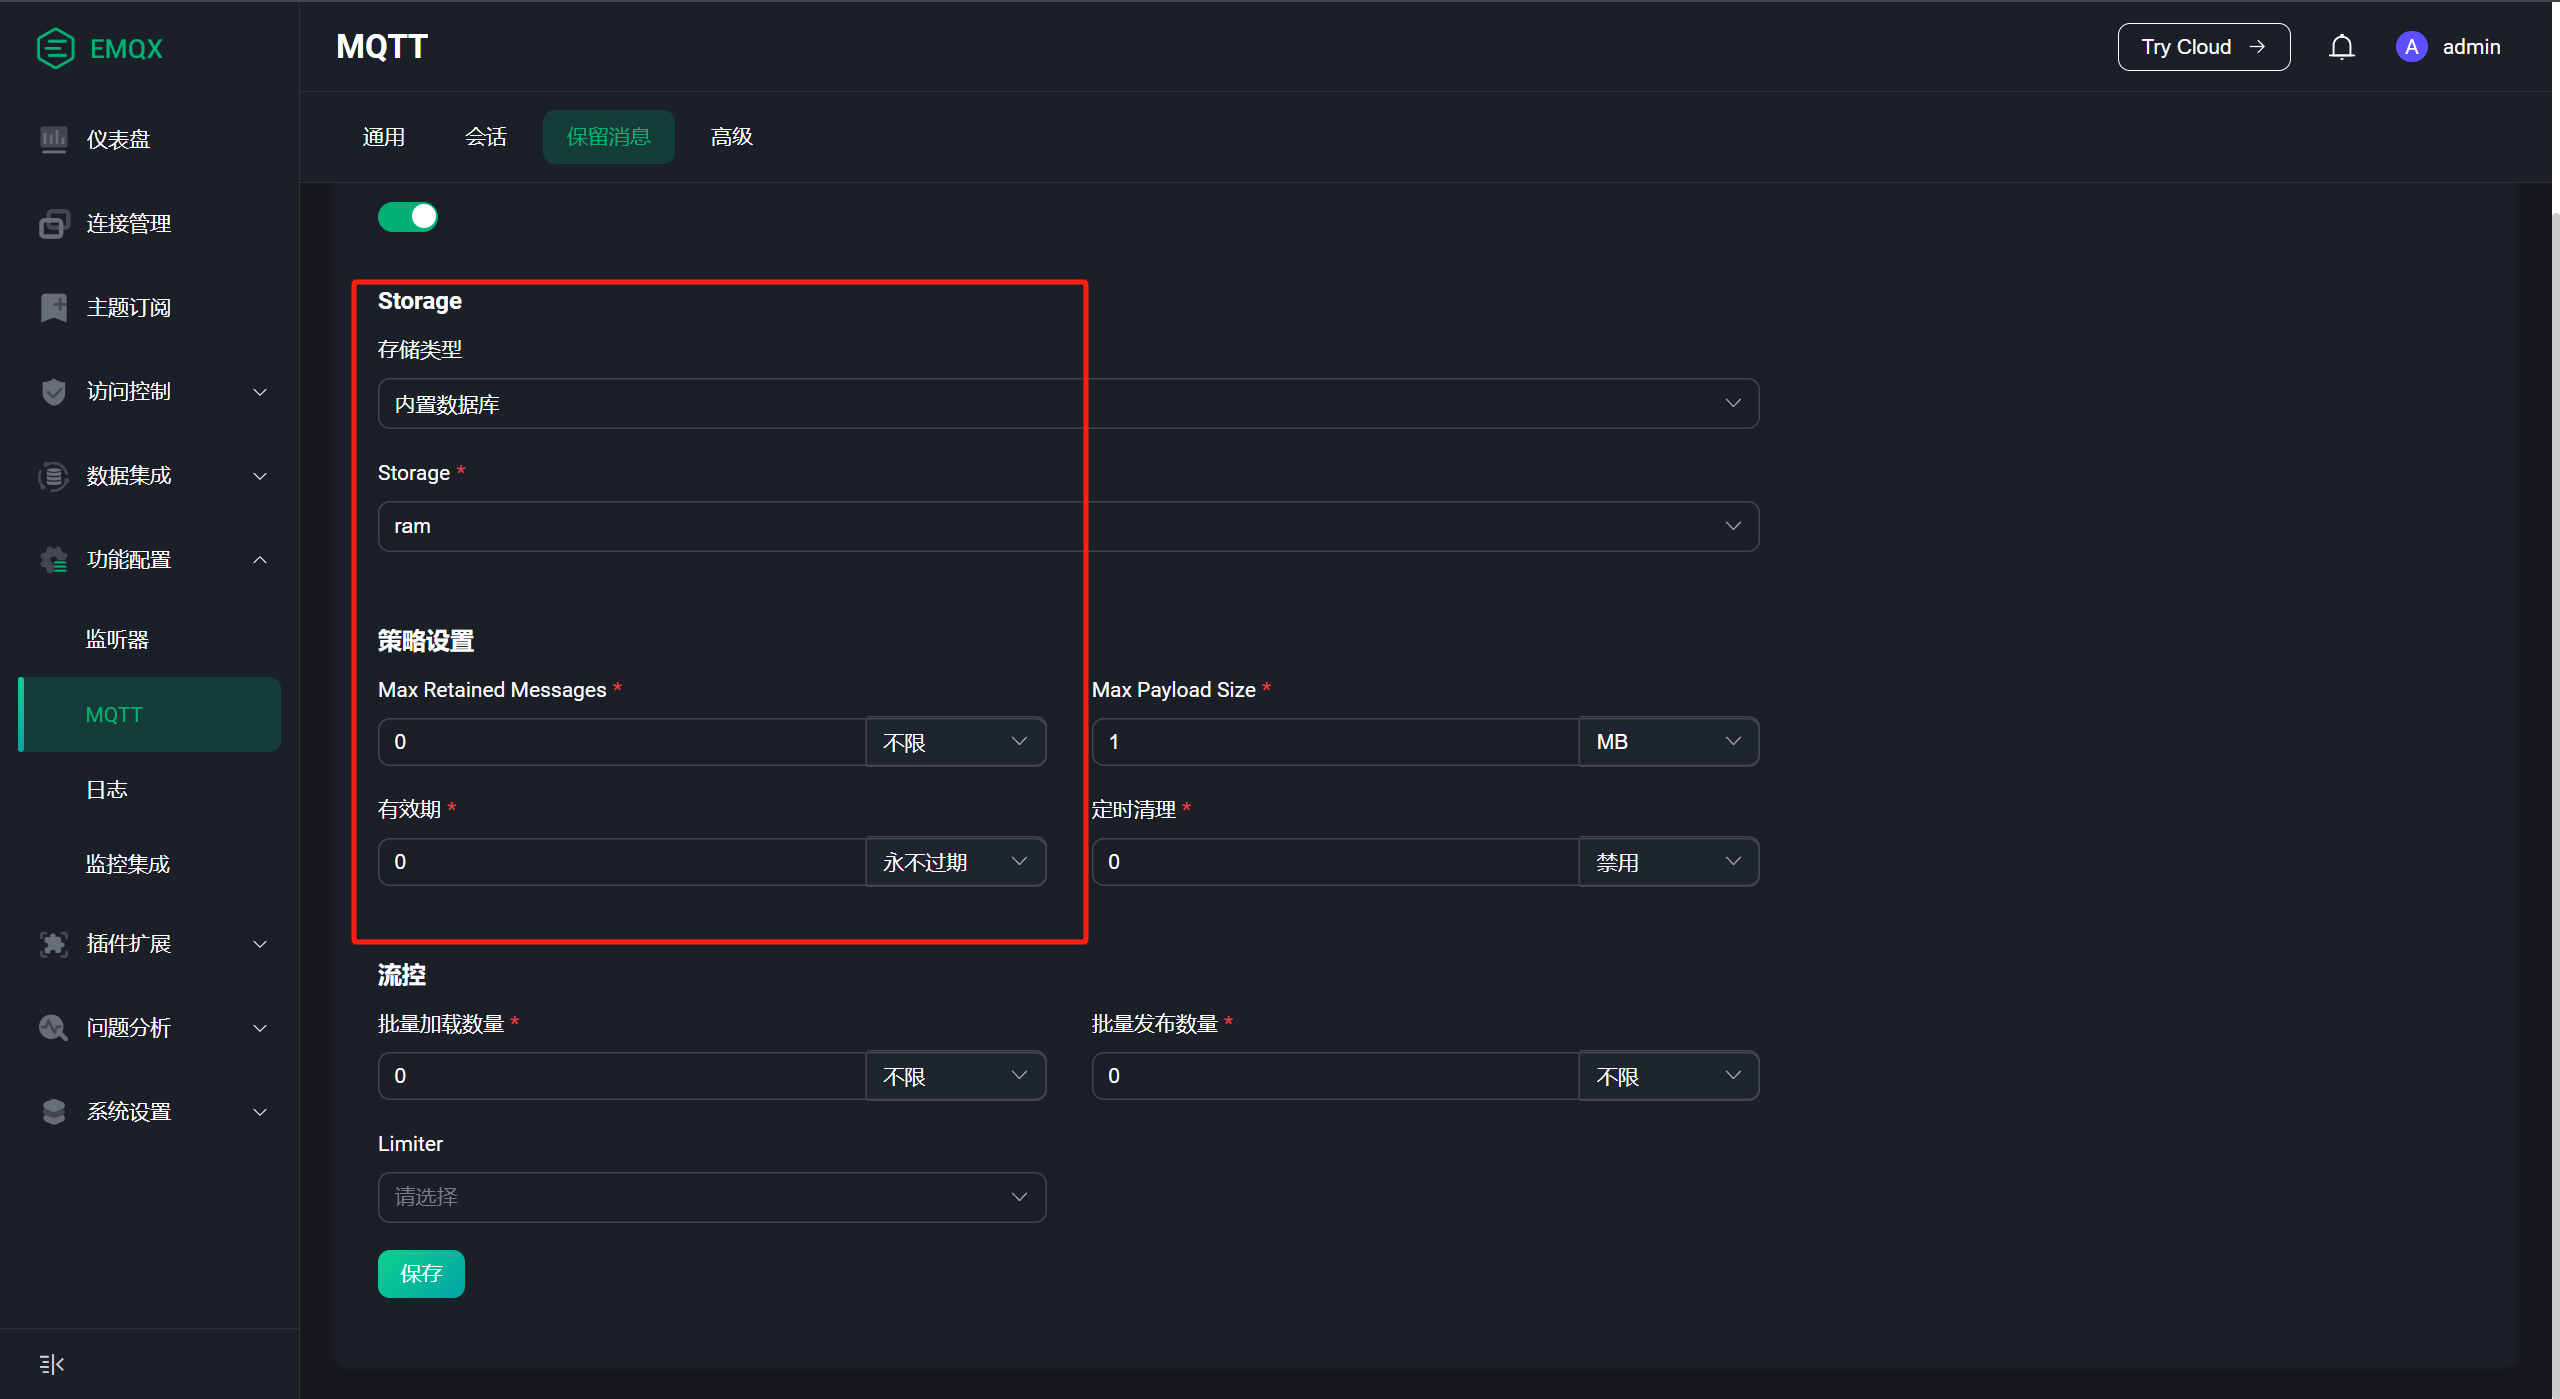Viewport: 2560px width, 1399px height.
Task: Open 连接管理 connection management icon
Action: click(x=53, y=223)
